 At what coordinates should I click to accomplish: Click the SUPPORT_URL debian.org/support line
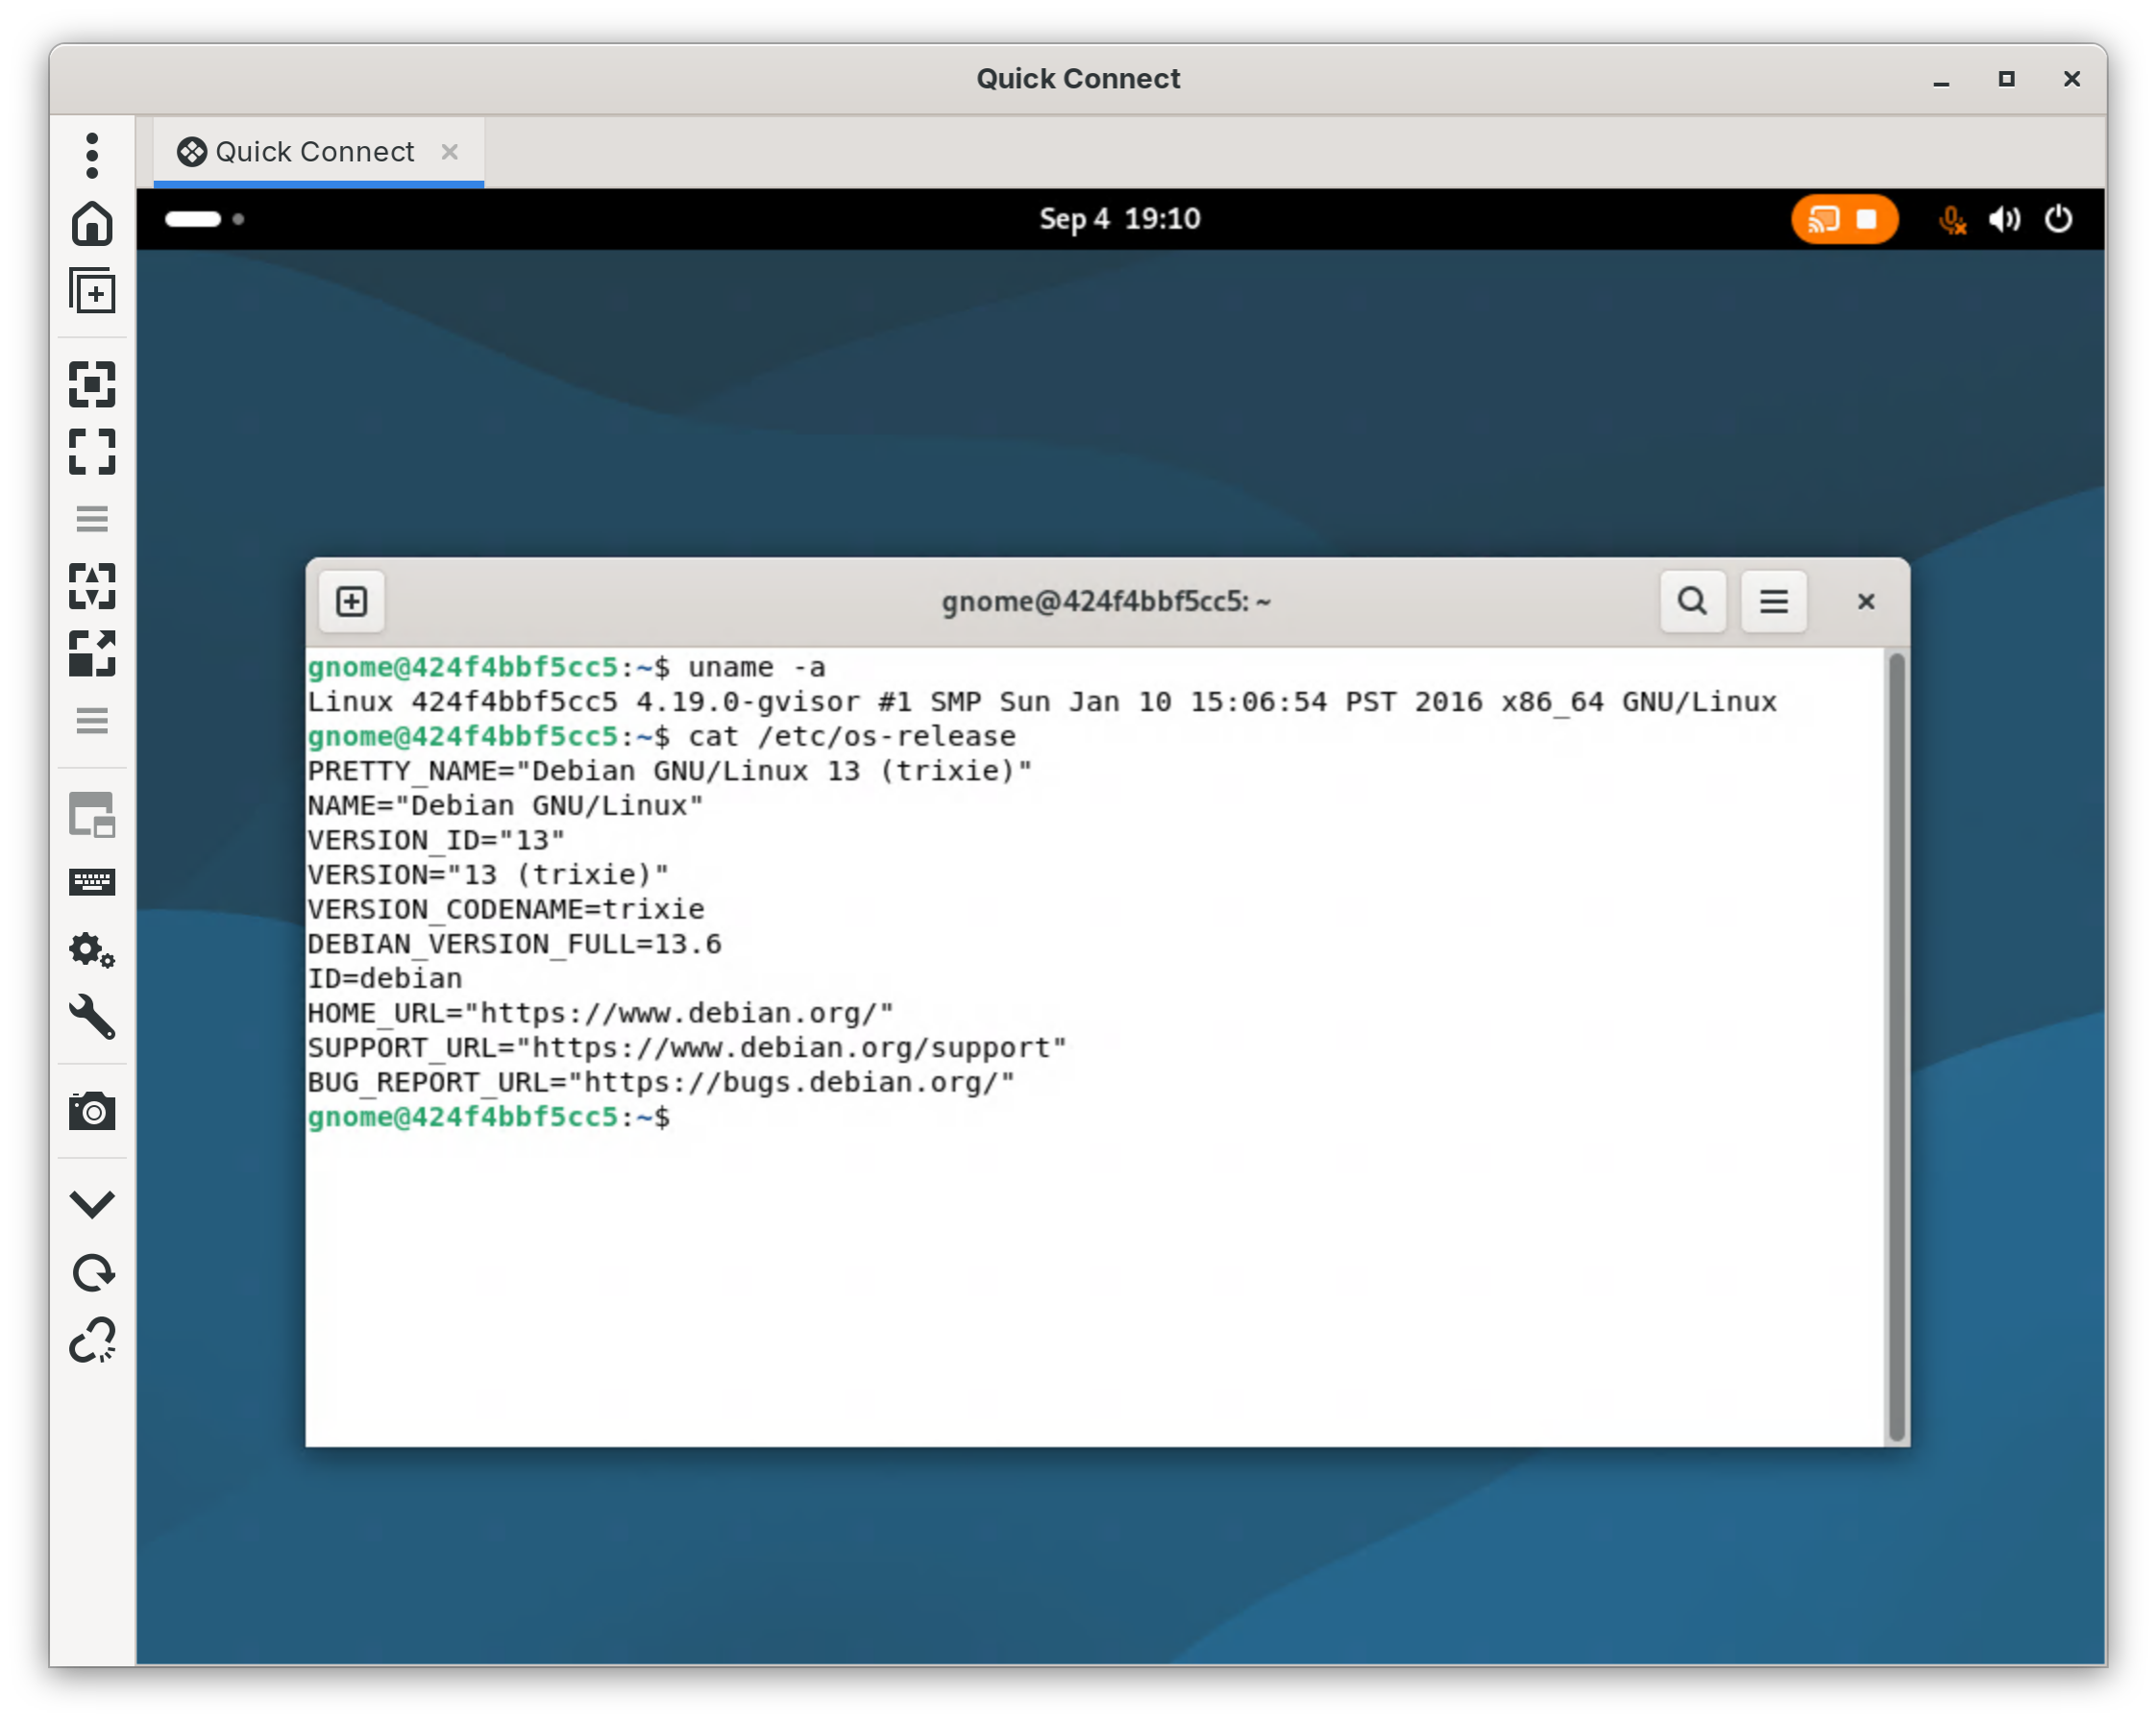tap(687, 1048)
